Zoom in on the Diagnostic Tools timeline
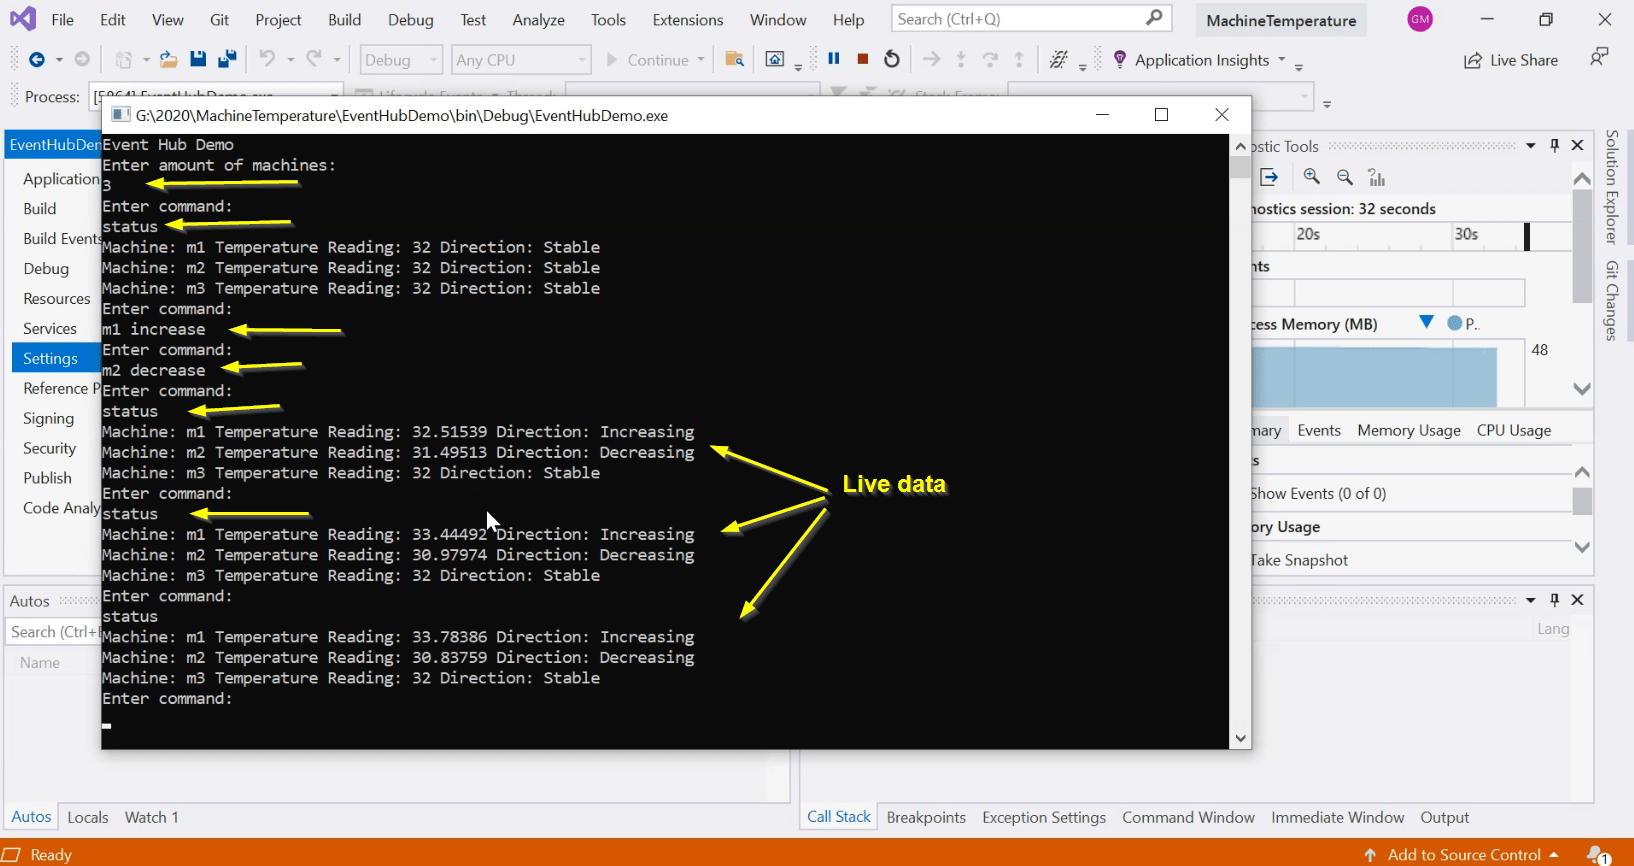The height and width of the screenshot is (866, 1634). 1312,177
